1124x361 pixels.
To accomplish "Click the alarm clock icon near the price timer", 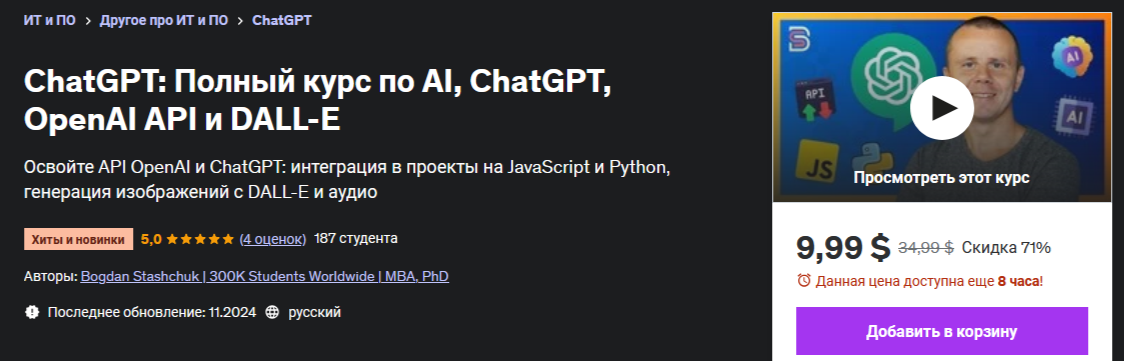I will [804, 281].
